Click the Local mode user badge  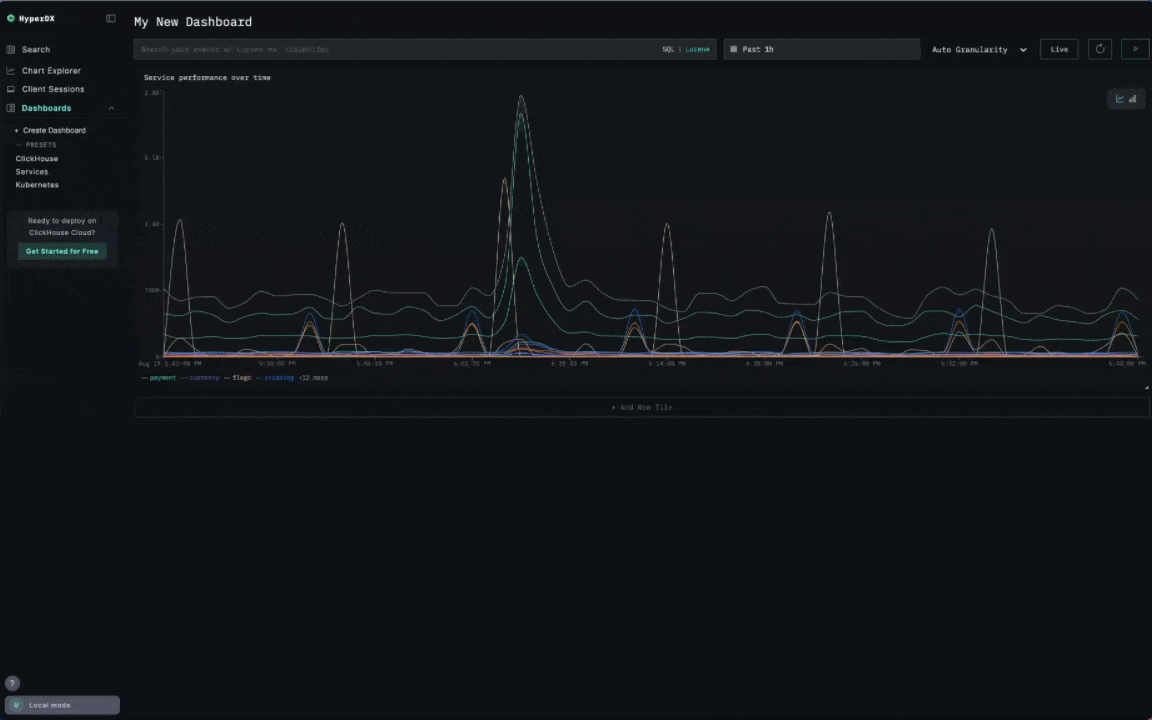(62, 705)
